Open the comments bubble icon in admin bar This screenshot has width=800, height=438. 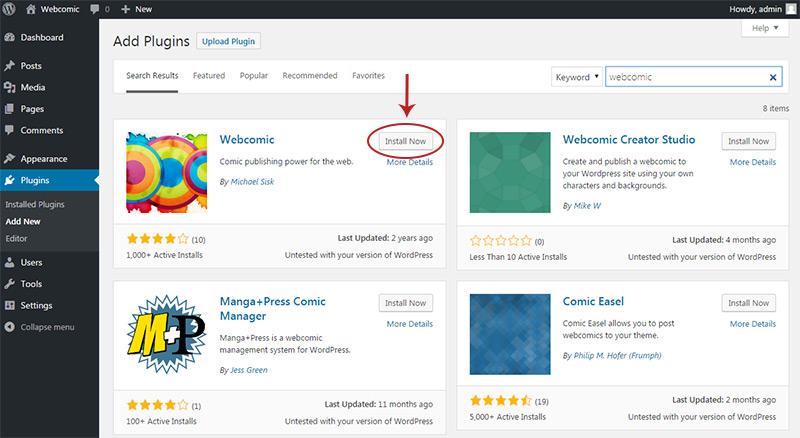pyautogui.click(x=94, y=9)
